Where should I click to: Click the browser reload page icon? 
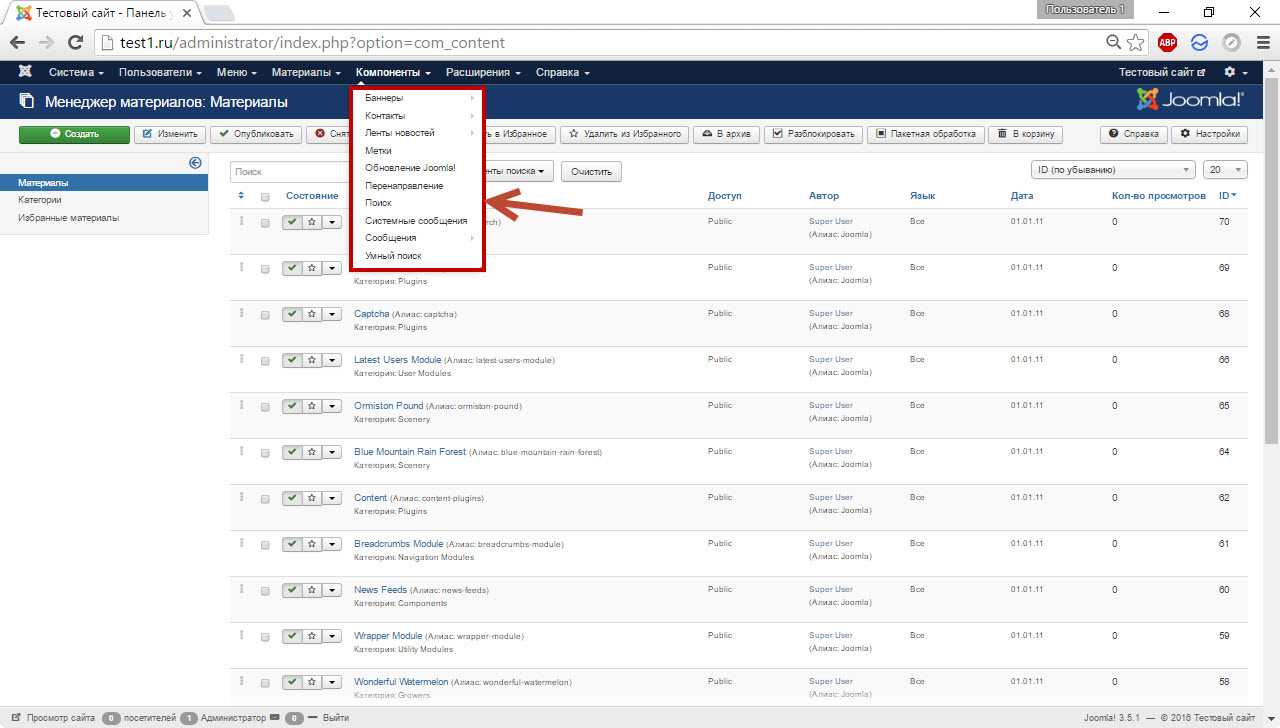74,43
